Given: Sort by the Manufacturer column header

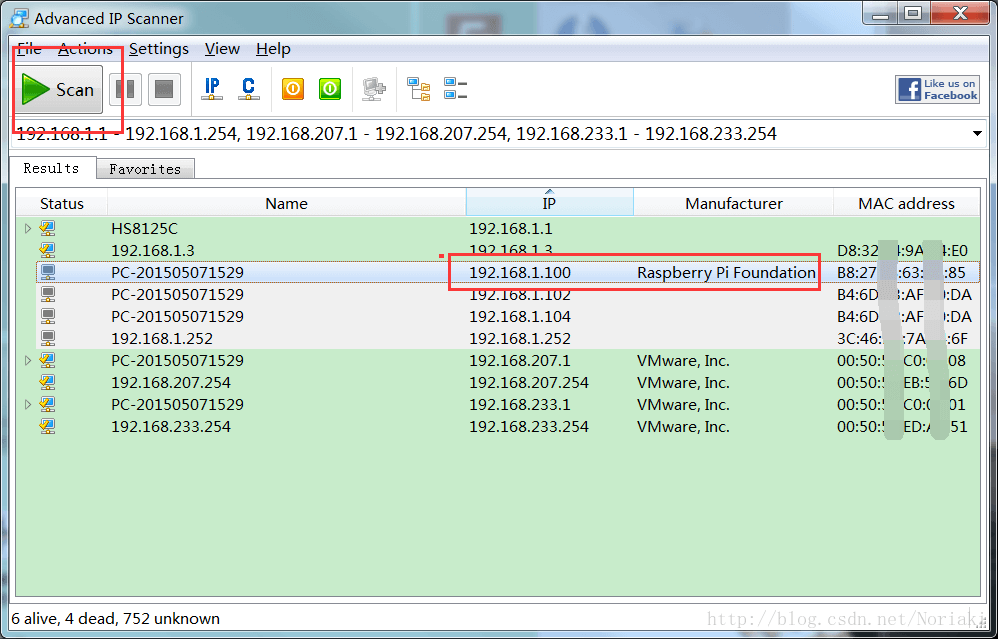Looking at the screenshot, I should coord(734,204).
